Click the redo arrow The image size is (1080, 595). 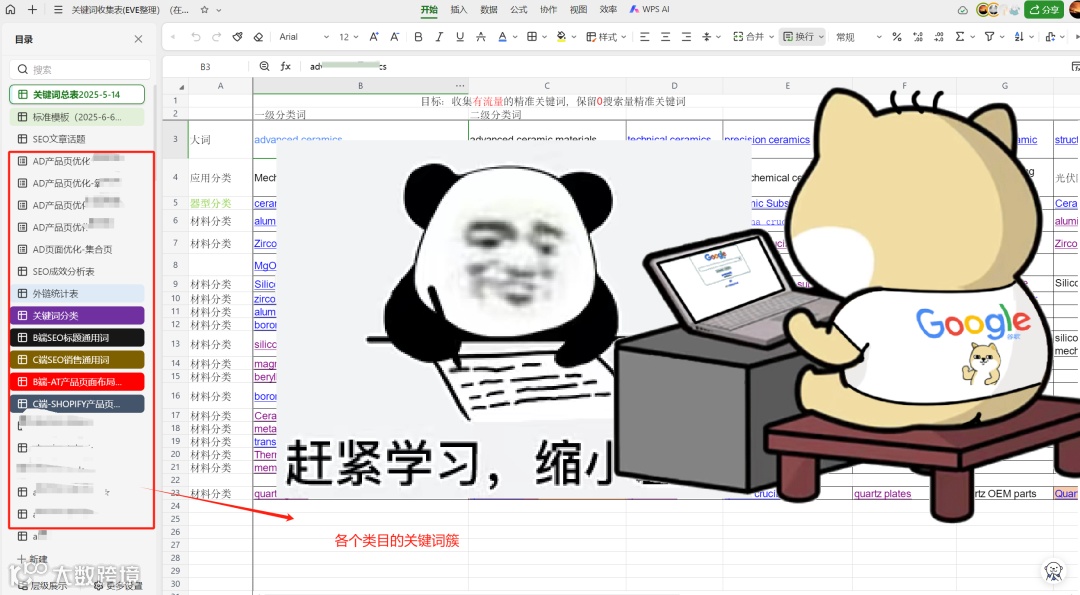tap(216, 36)
